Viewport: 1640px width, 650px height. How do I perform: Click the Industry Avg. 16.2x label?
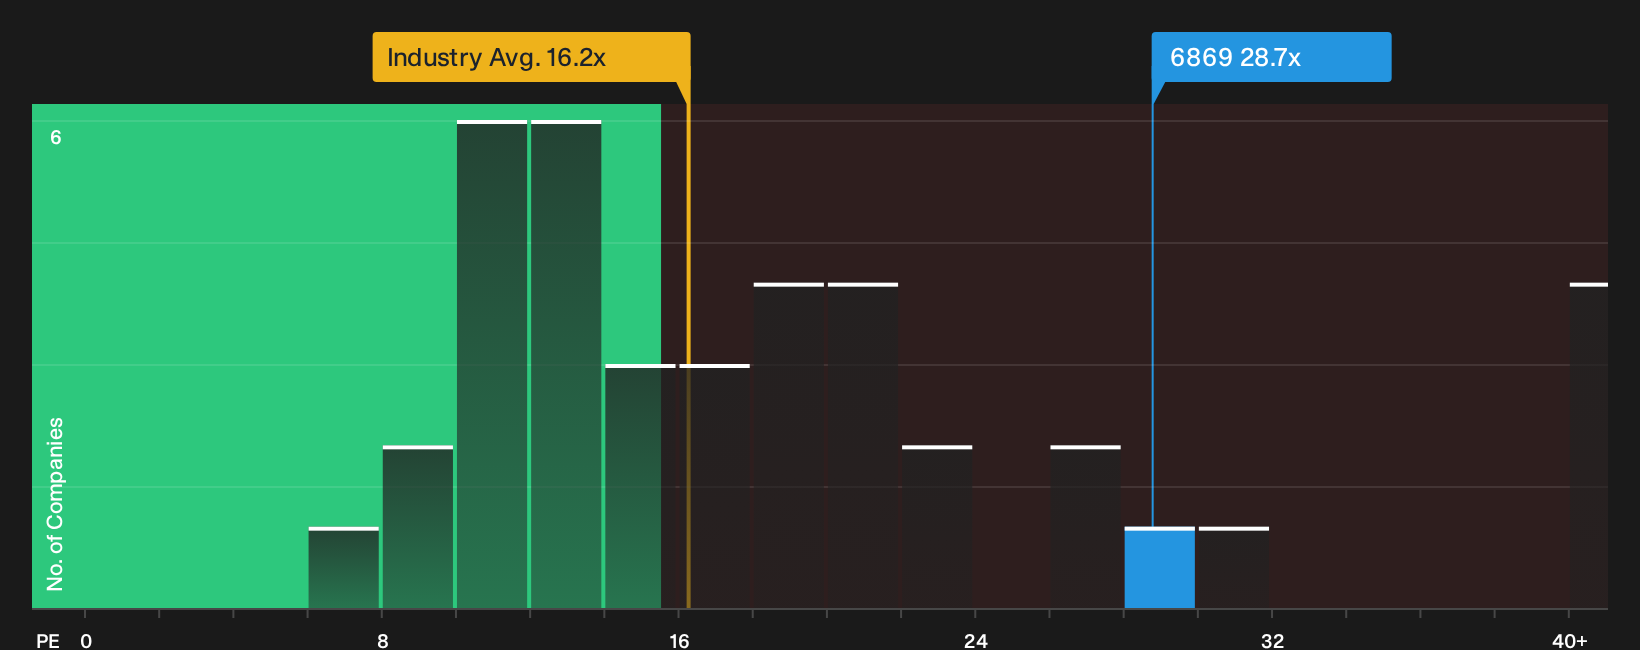pyautogui.click(x=531, y=57)
